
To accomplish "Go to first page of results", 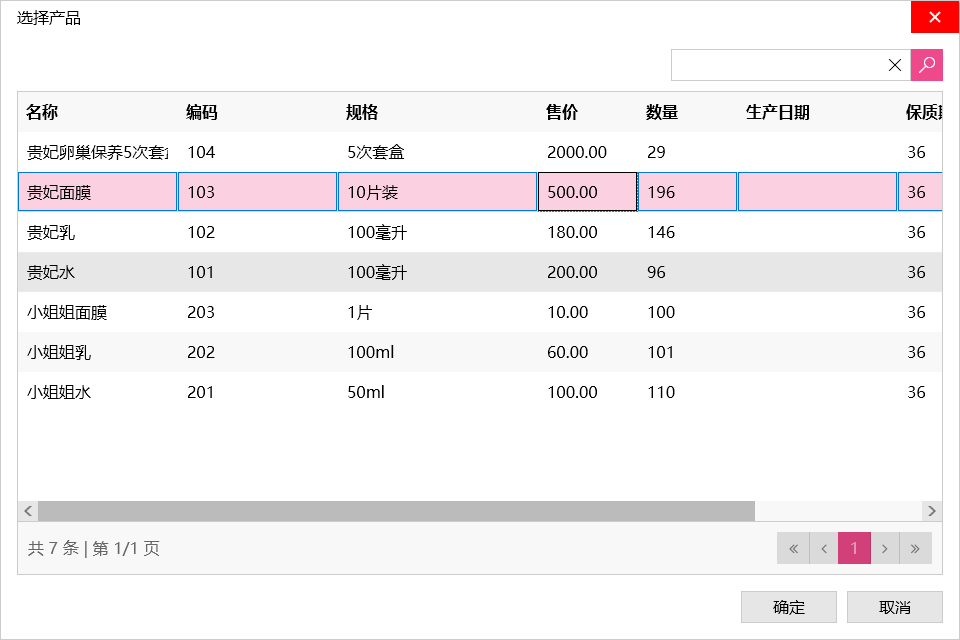I will click(x=793, y=548).
